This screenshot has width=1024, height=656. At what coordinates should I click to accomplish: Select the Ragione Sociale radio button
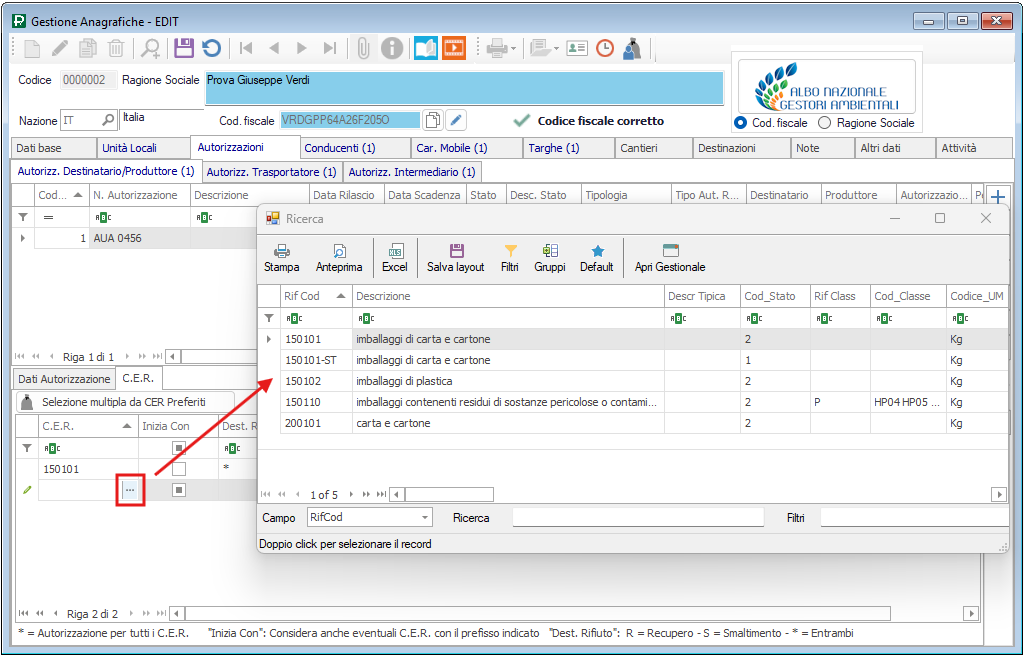825,123
